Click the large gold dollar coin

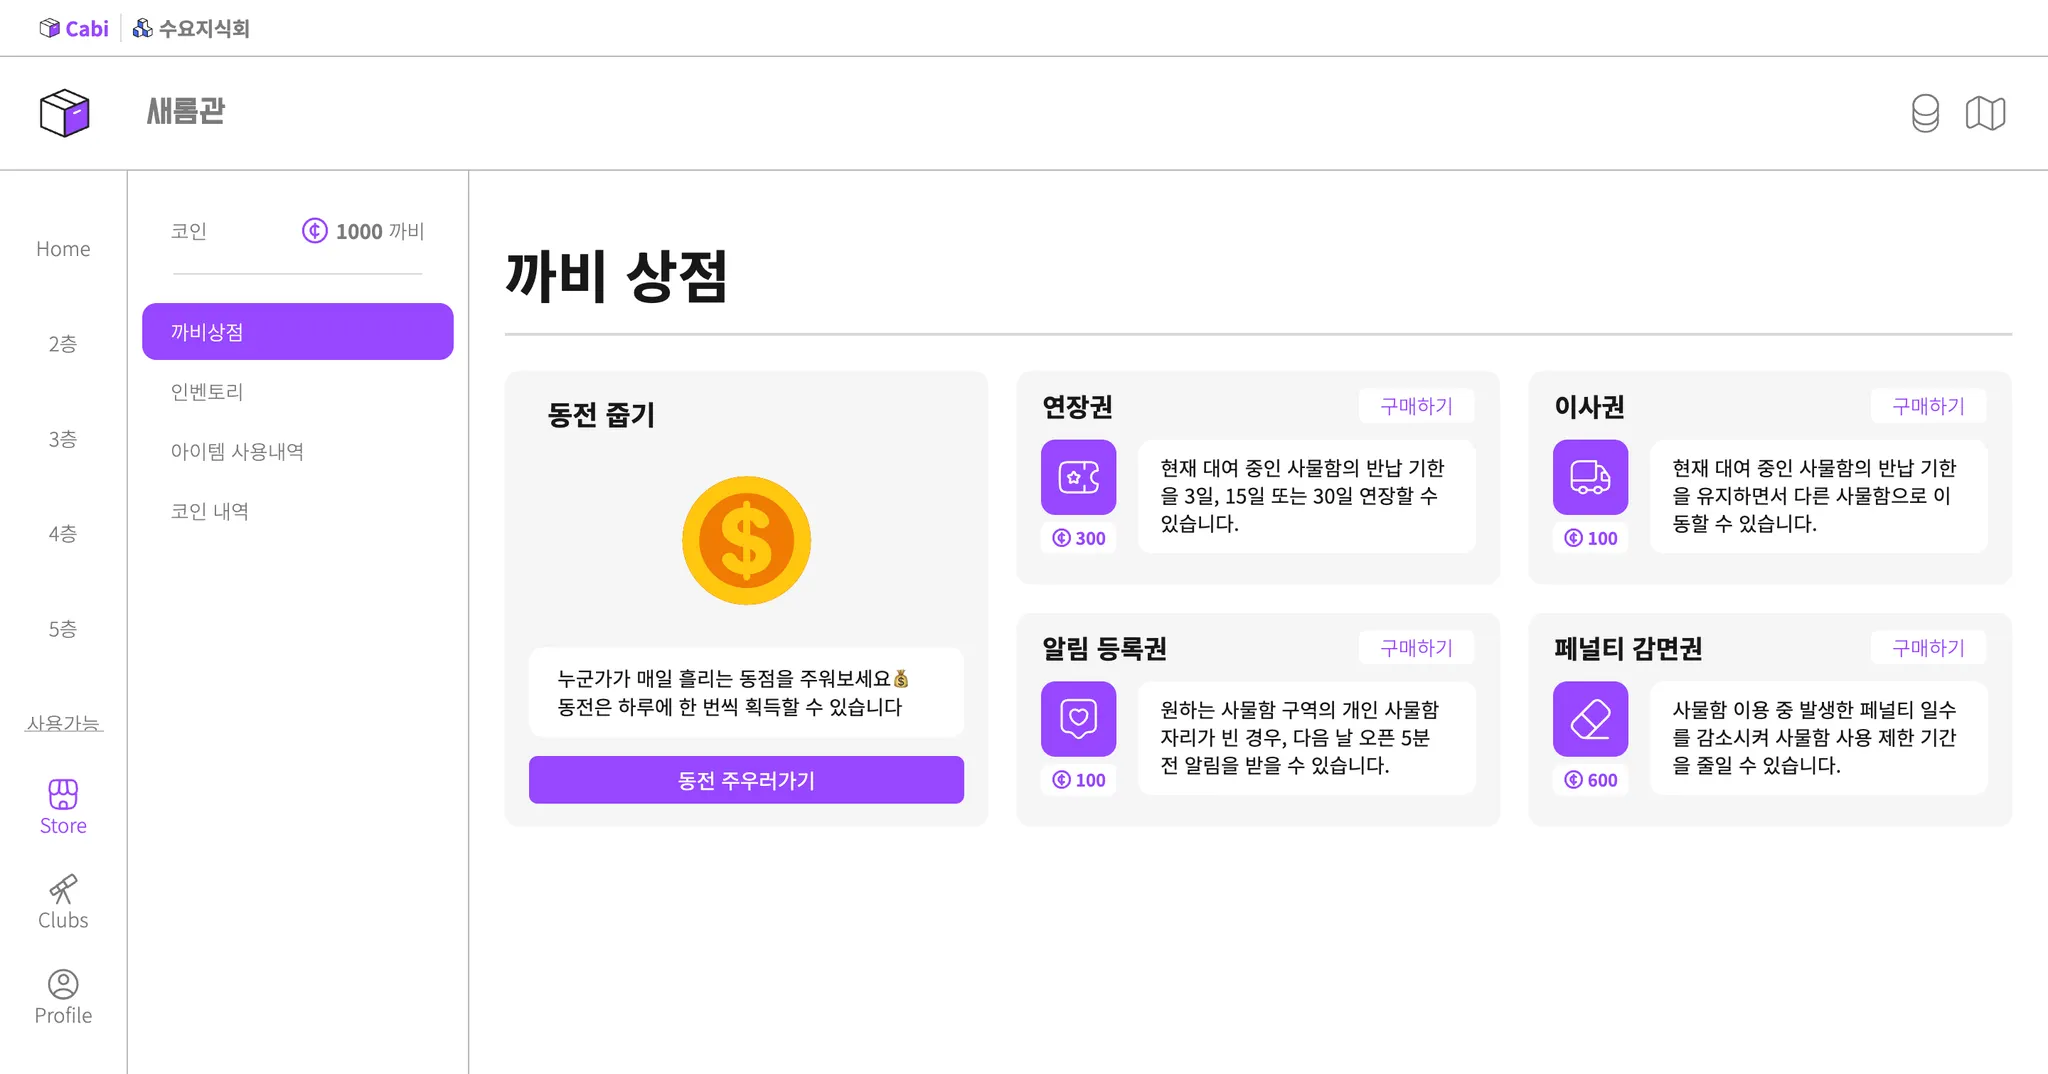pyautogui.click(x=746, y=541)
